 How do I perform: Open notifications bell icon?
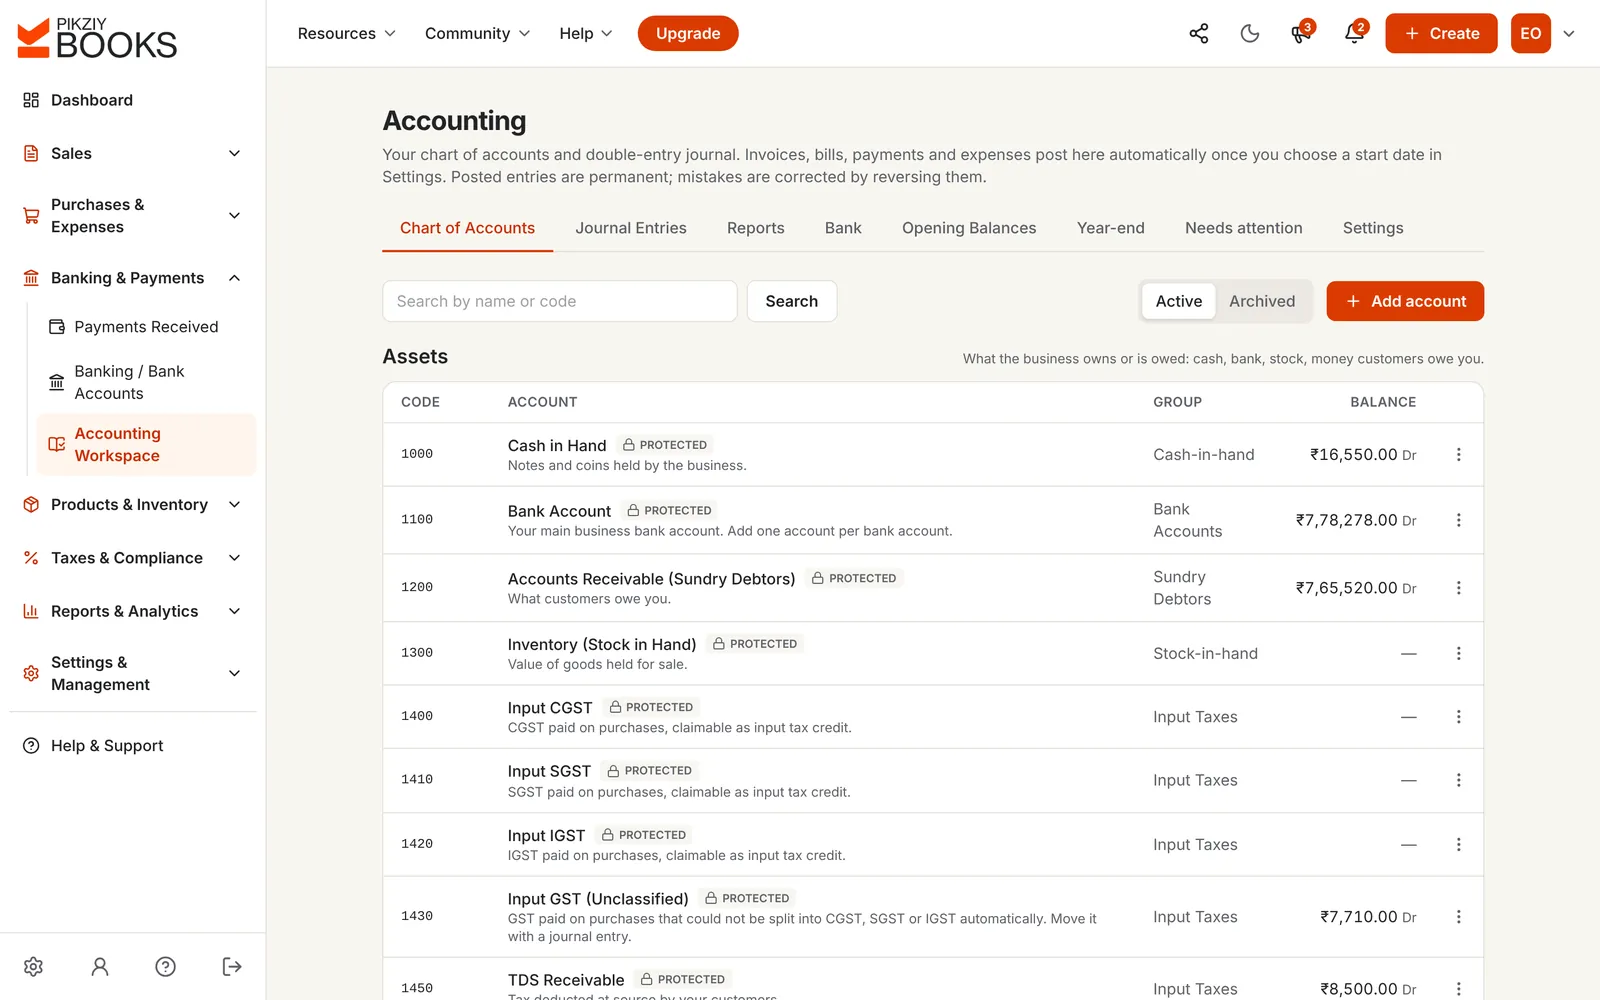[x=1355, y=33]
